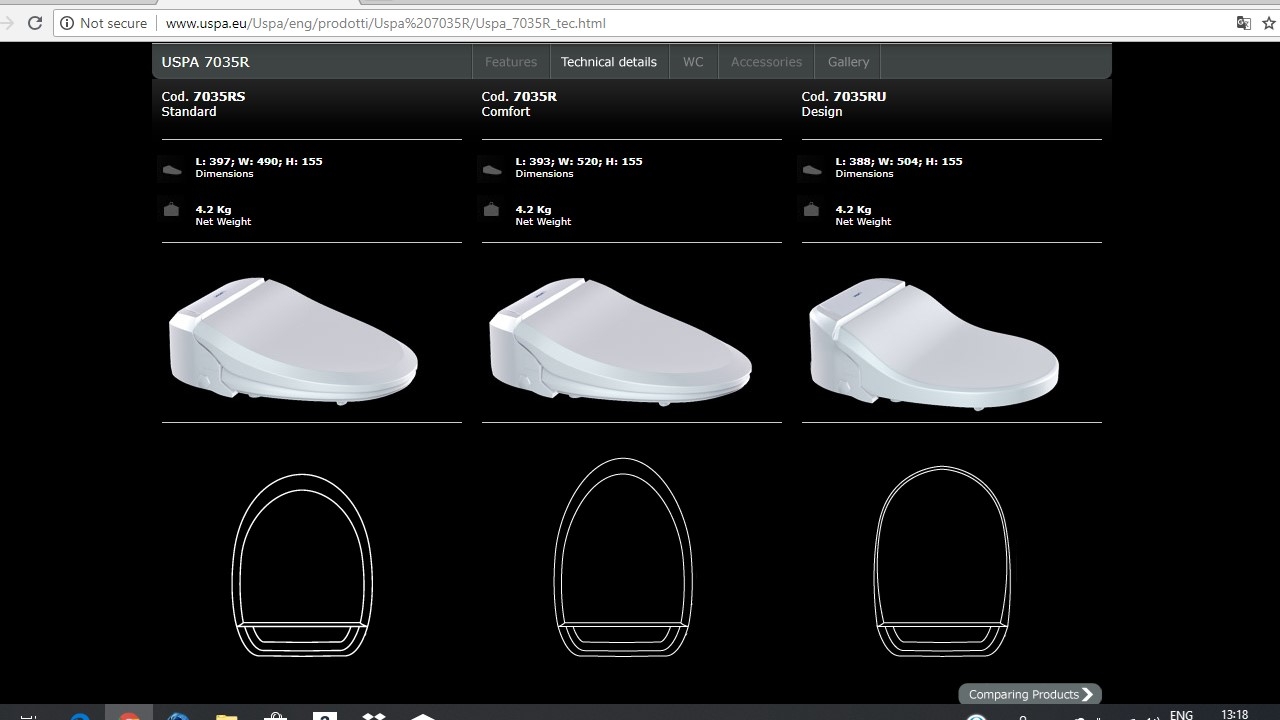This screenshot has height=720, width=1280.
Task: Click the 7035R Comfort seat product image
Action: click(620, 340)
